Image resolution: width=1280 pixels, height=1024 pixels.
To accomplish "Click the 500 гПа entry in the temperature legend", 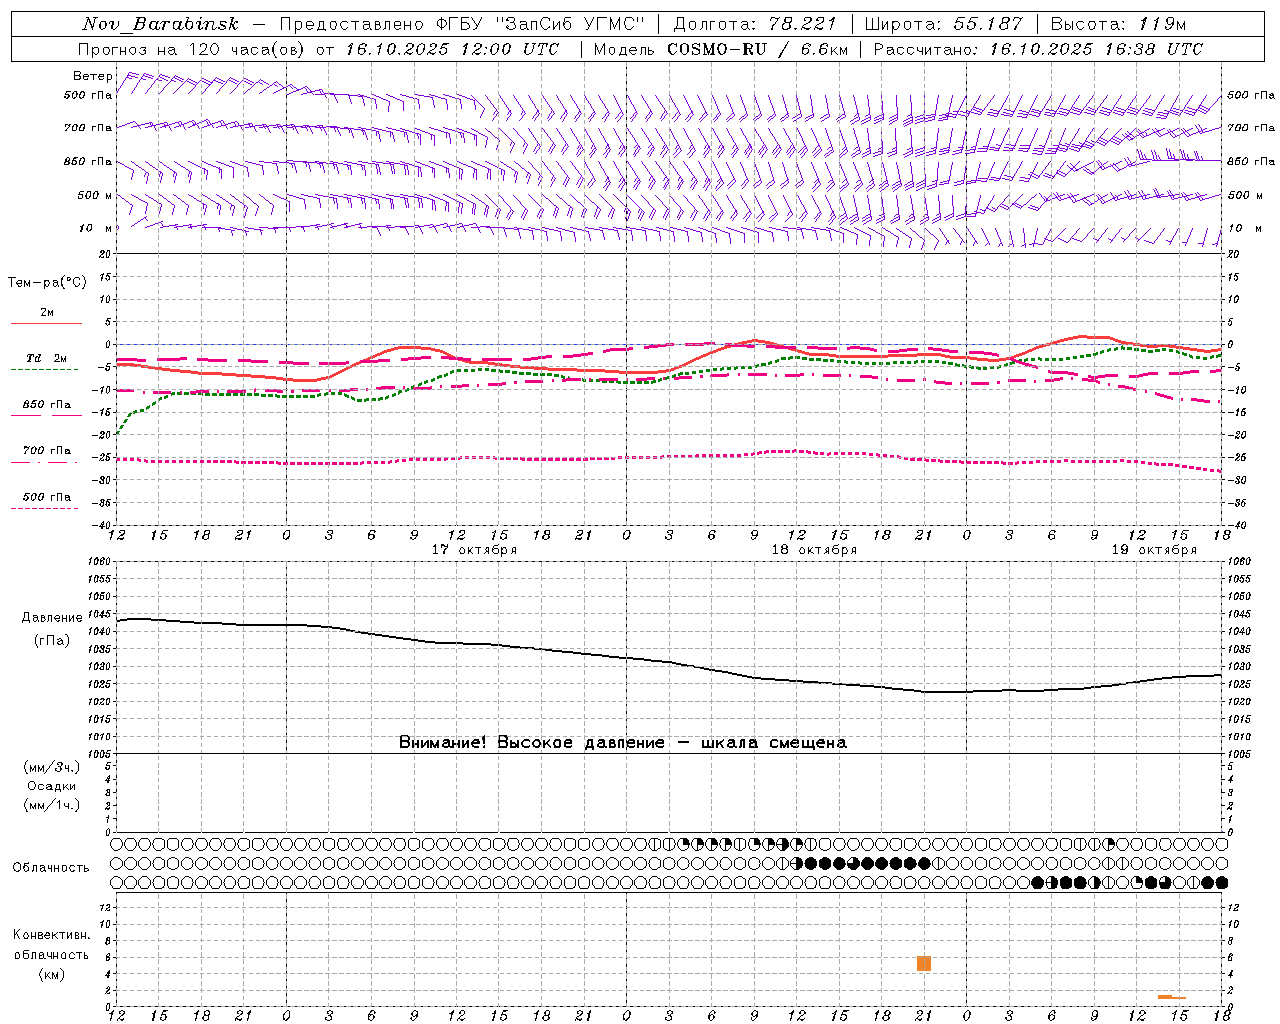I will pyautogui.click(x=47, y=497).
